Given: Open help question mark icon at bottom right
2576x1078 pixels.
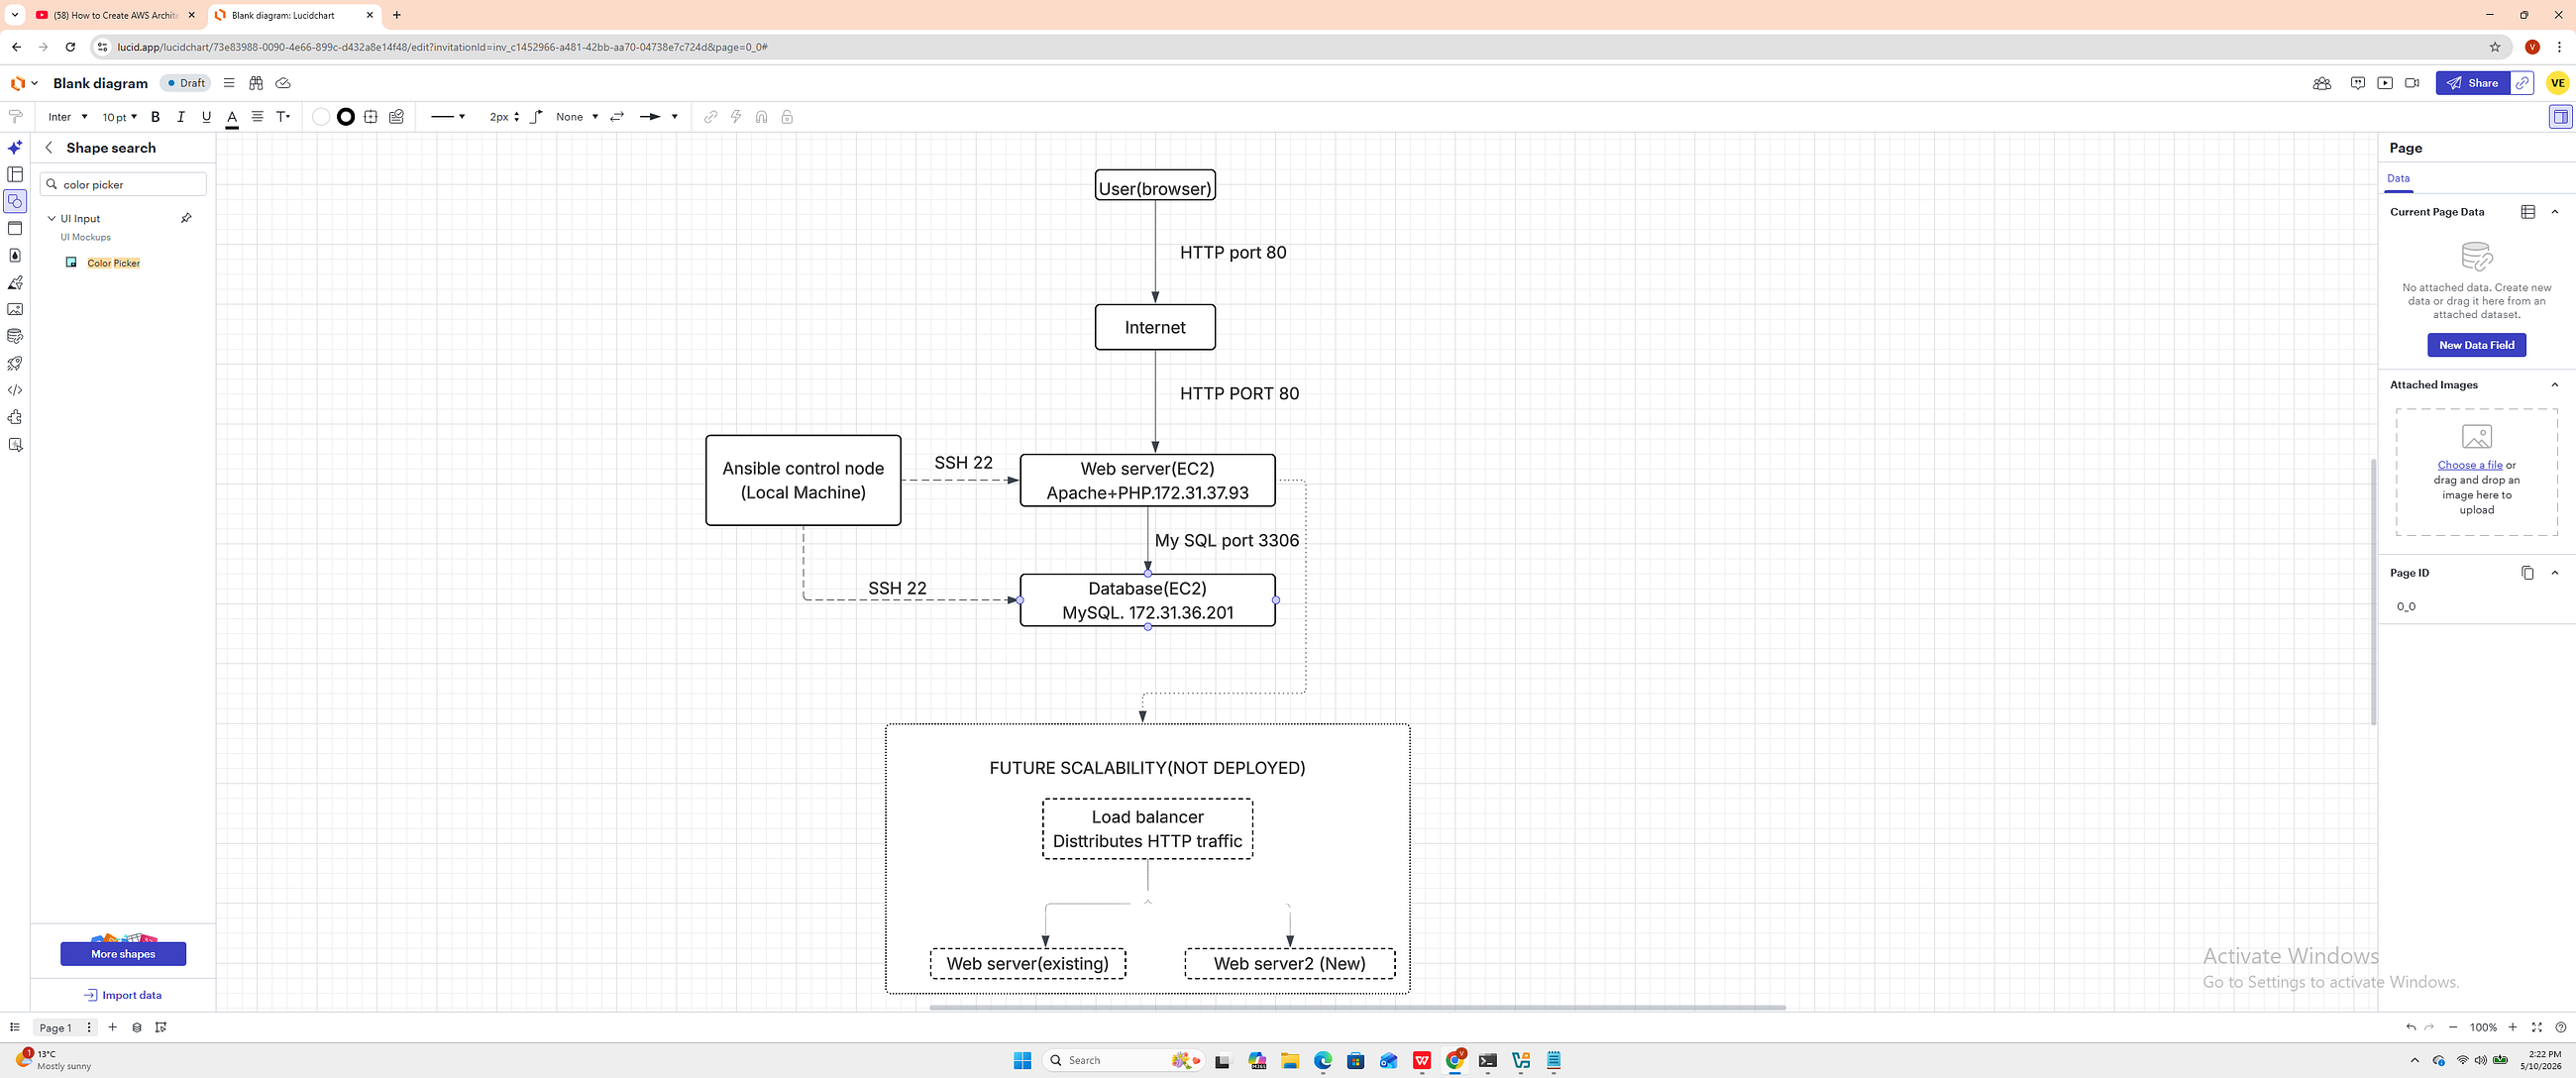Looking at the screenshot, I should pyautogui.click(x=2561, y=1027).
